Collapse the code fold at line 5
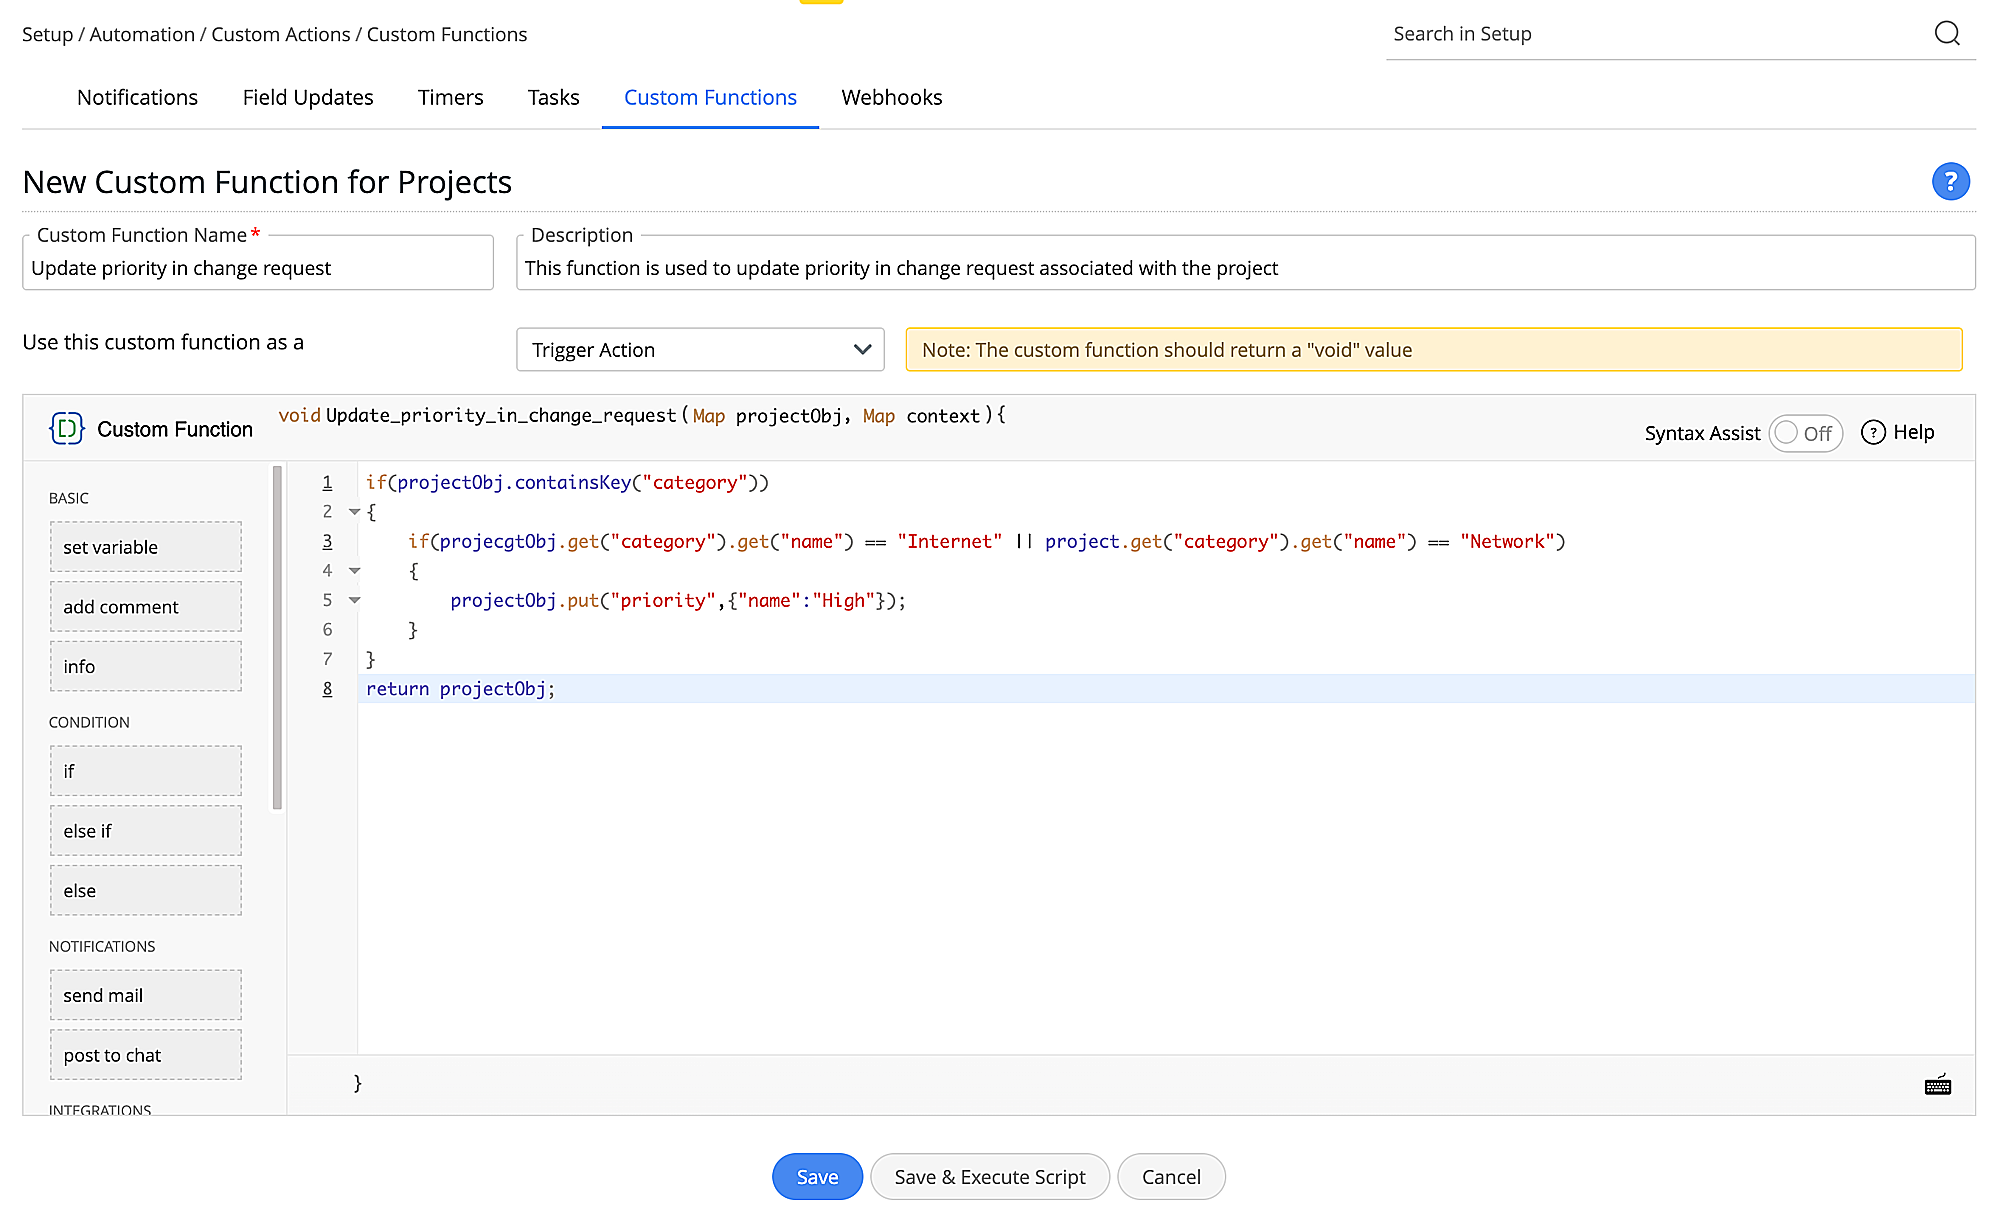2000x1212 pixels. click(x=353, y=600)
